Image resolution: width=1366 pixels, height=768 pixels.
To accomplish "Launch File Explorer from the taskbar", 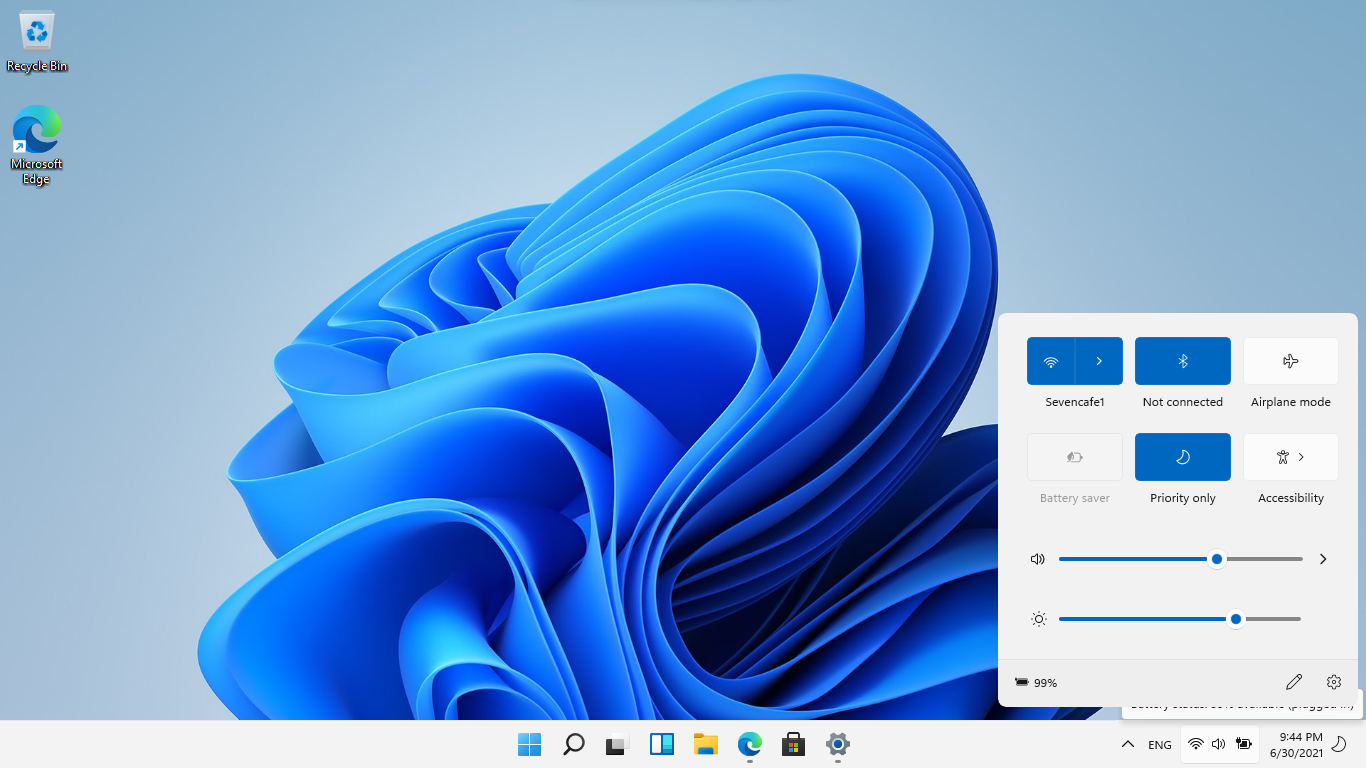I will tap(706, 744).
